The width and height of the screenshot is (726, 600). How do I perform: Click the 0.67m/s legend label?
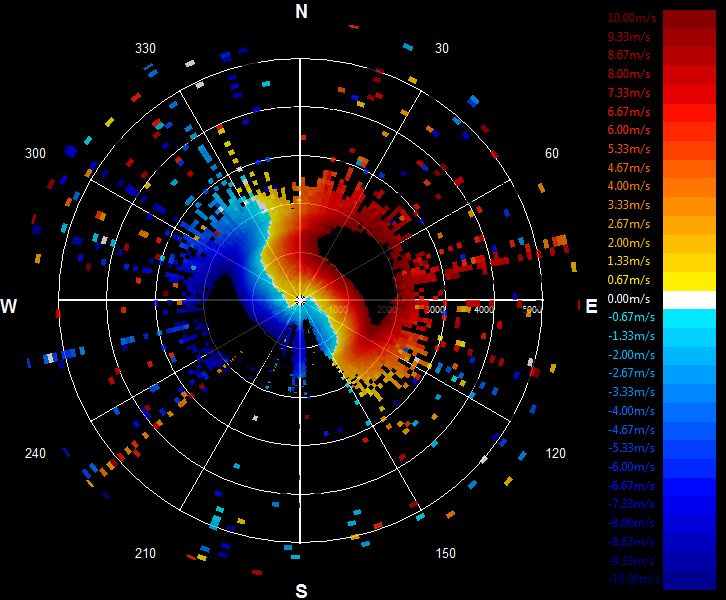point(629,280)
